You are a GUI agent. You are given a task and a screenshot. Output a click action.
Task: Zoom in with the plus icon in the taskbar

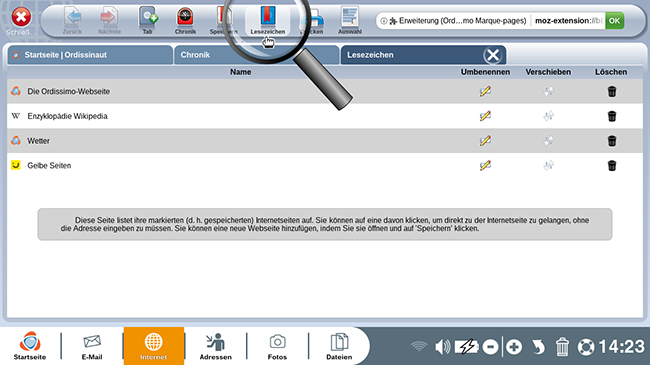coord(514,346)
